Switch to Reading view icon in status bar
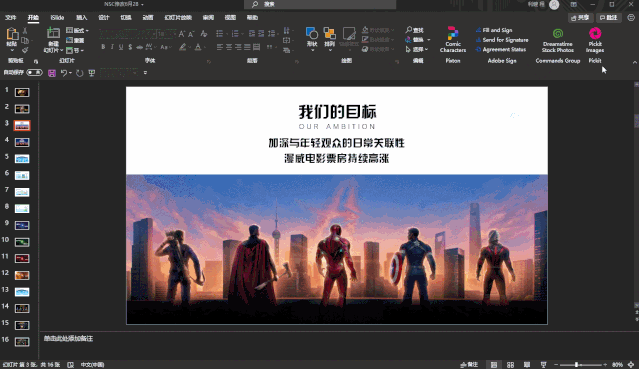Image resolution: width=639 pixels, height=369 pixels. 527,365
